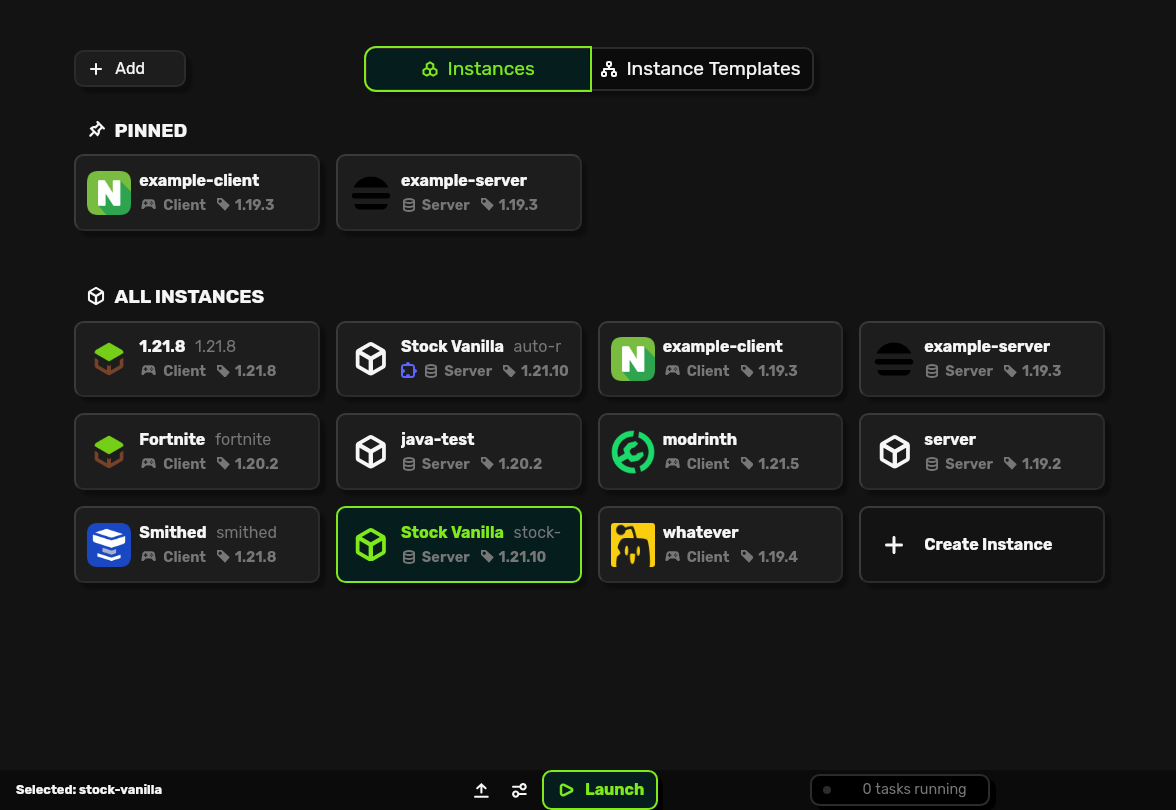This screenshot has height=810, width=1176.
Task: Click the Create Instance label
Action: (x=988, y=544)
